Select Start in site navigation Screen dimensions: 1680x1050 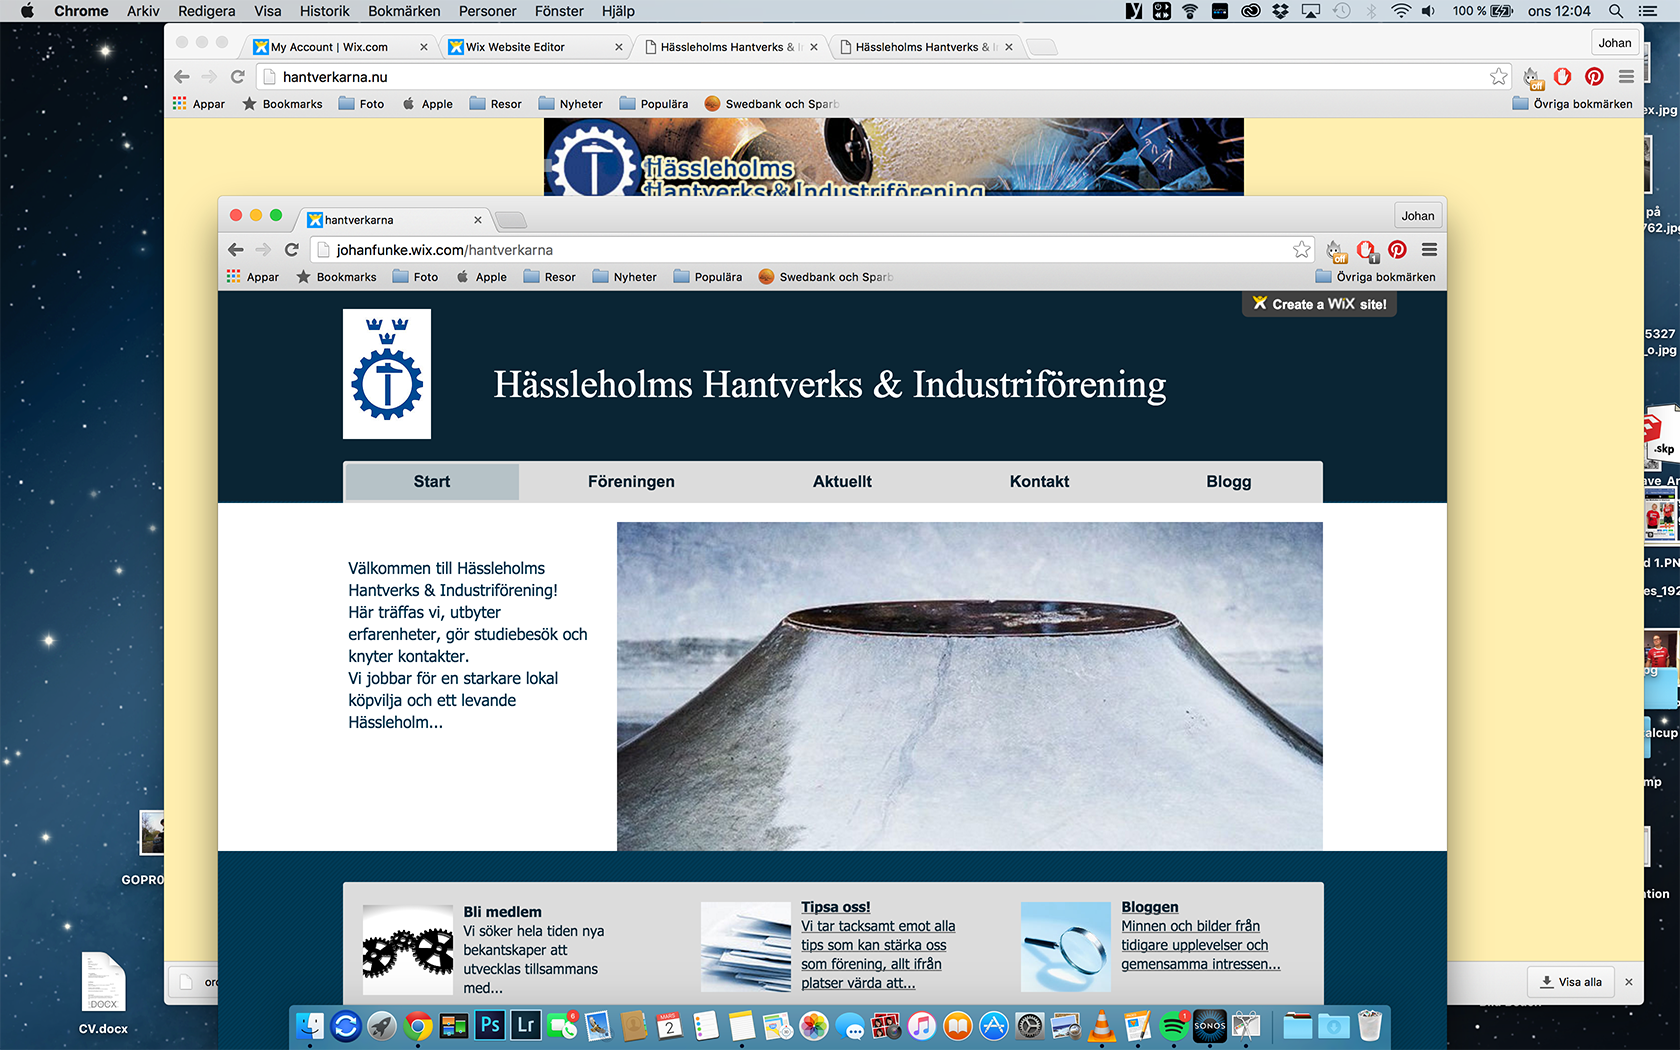pyautogui.click(x=432, y=482)
